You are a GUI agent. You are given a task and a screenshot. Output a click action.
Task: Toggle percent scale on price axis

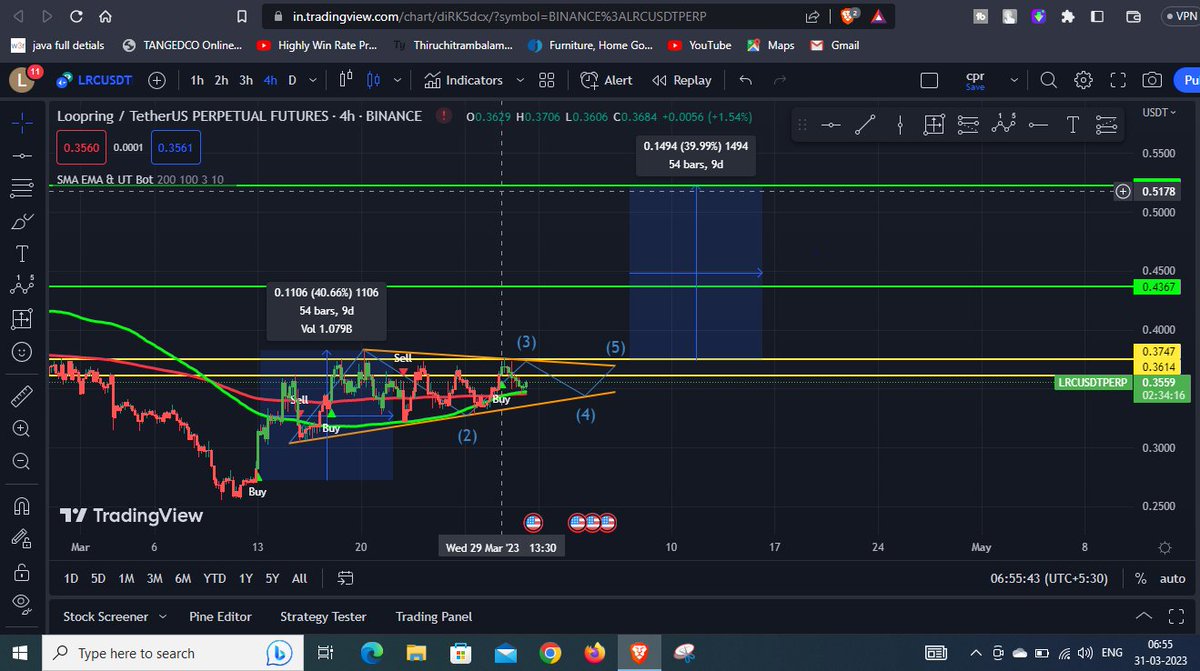(1141, 578)
